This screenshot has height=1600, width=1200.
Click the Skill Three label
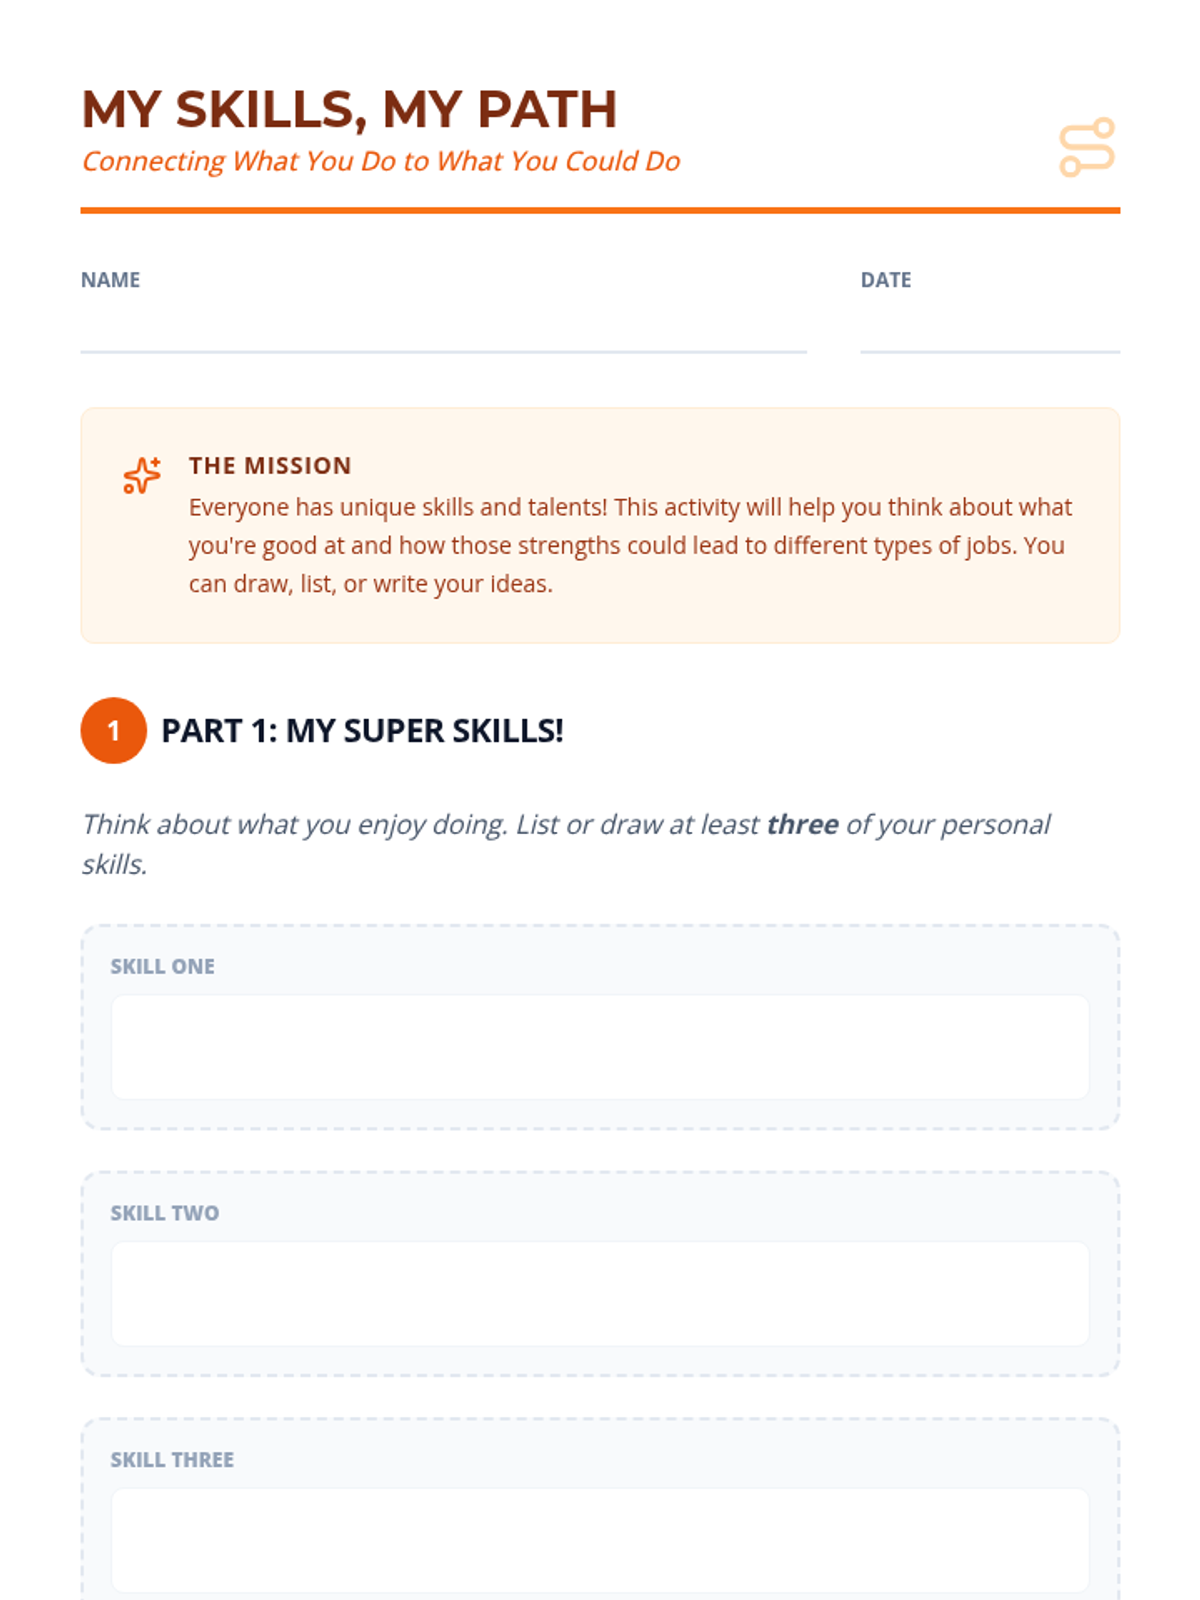[x=172, y=1460]
